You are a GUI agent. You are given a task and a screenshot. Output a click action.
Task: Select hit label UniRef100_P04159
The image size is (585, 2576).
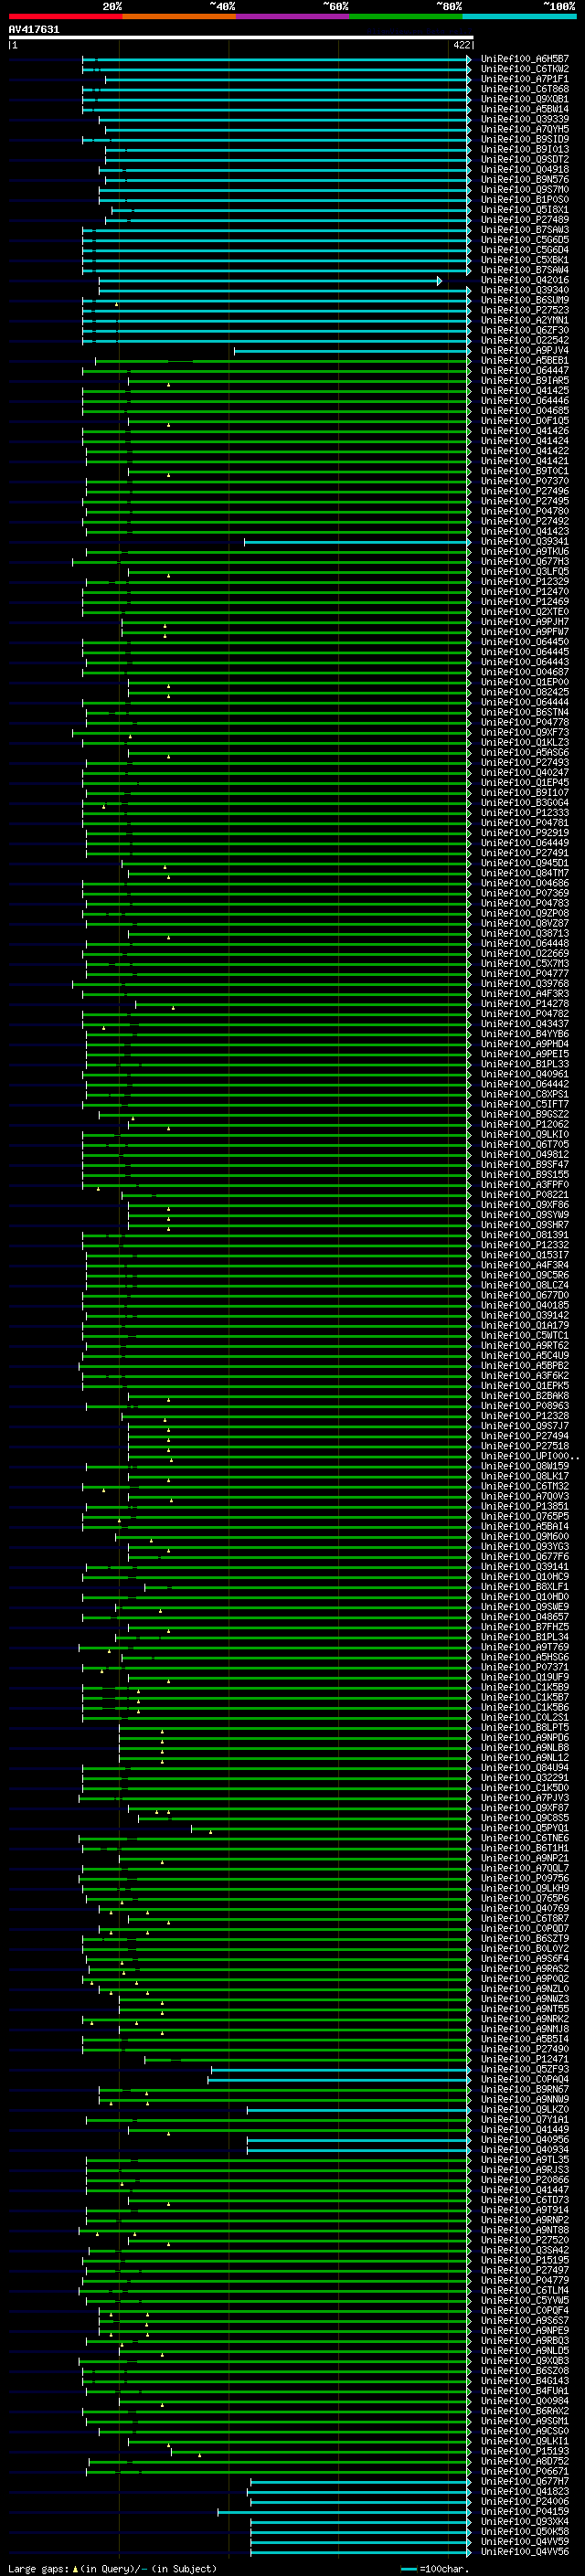pos(524,2511)
